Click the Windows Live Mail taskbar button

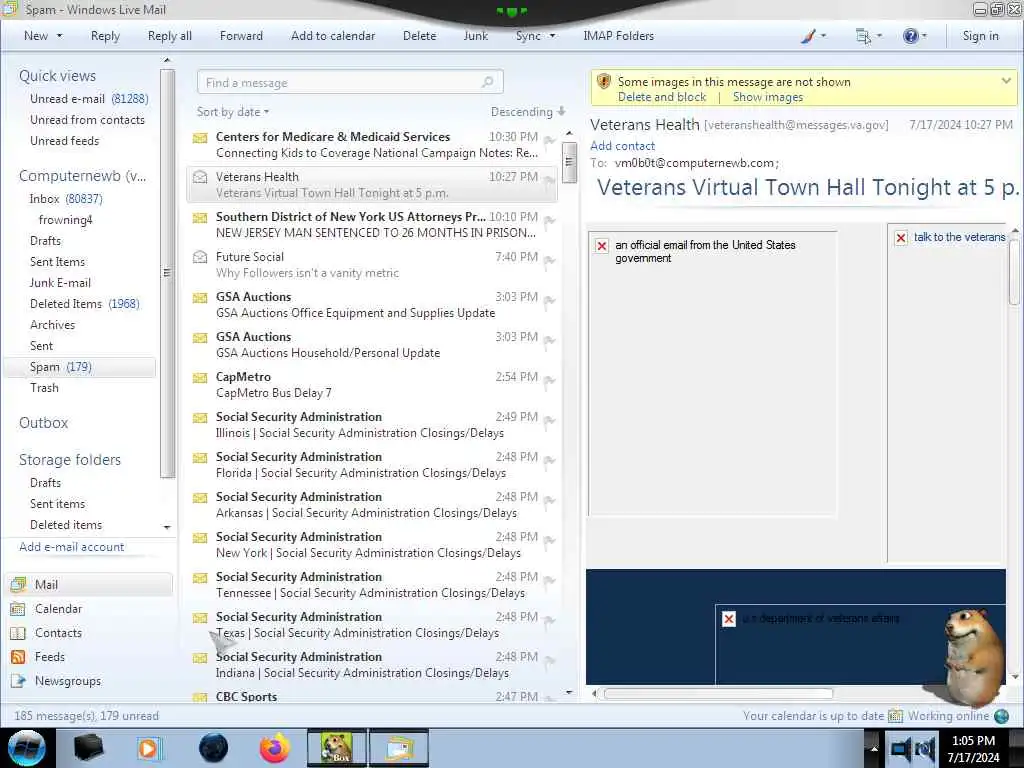tap(399, 748)
